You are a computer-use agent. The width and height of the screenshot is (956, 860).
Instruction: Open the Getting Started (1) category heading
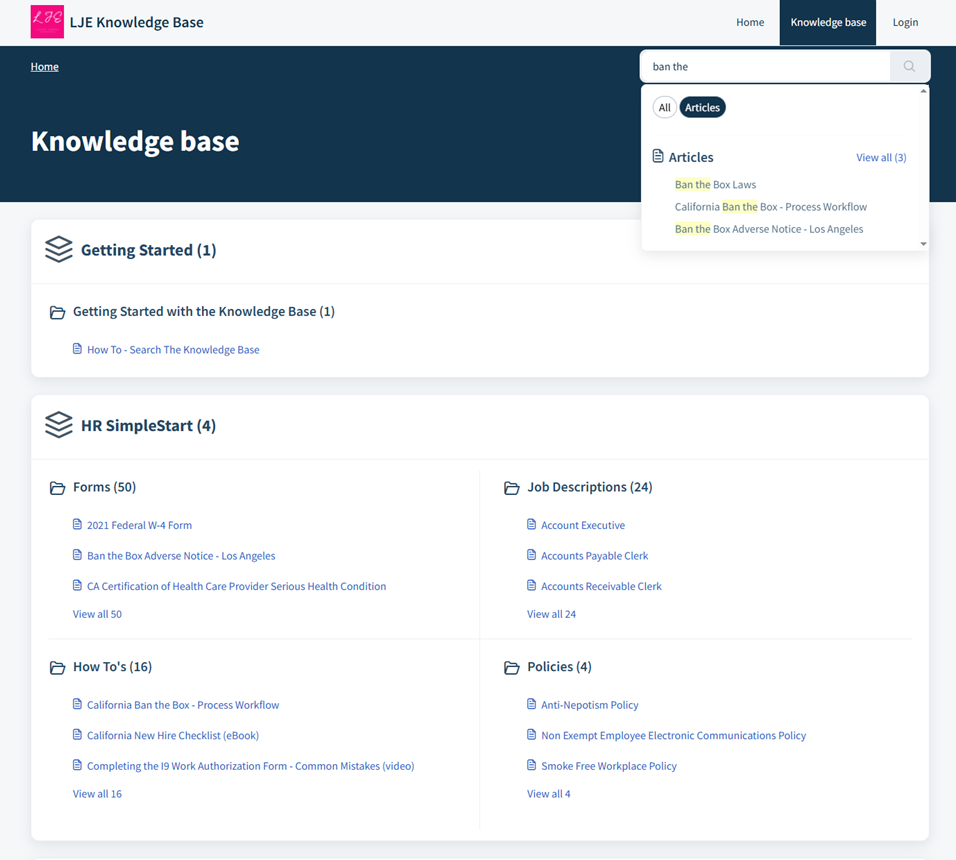pos(149,250)
